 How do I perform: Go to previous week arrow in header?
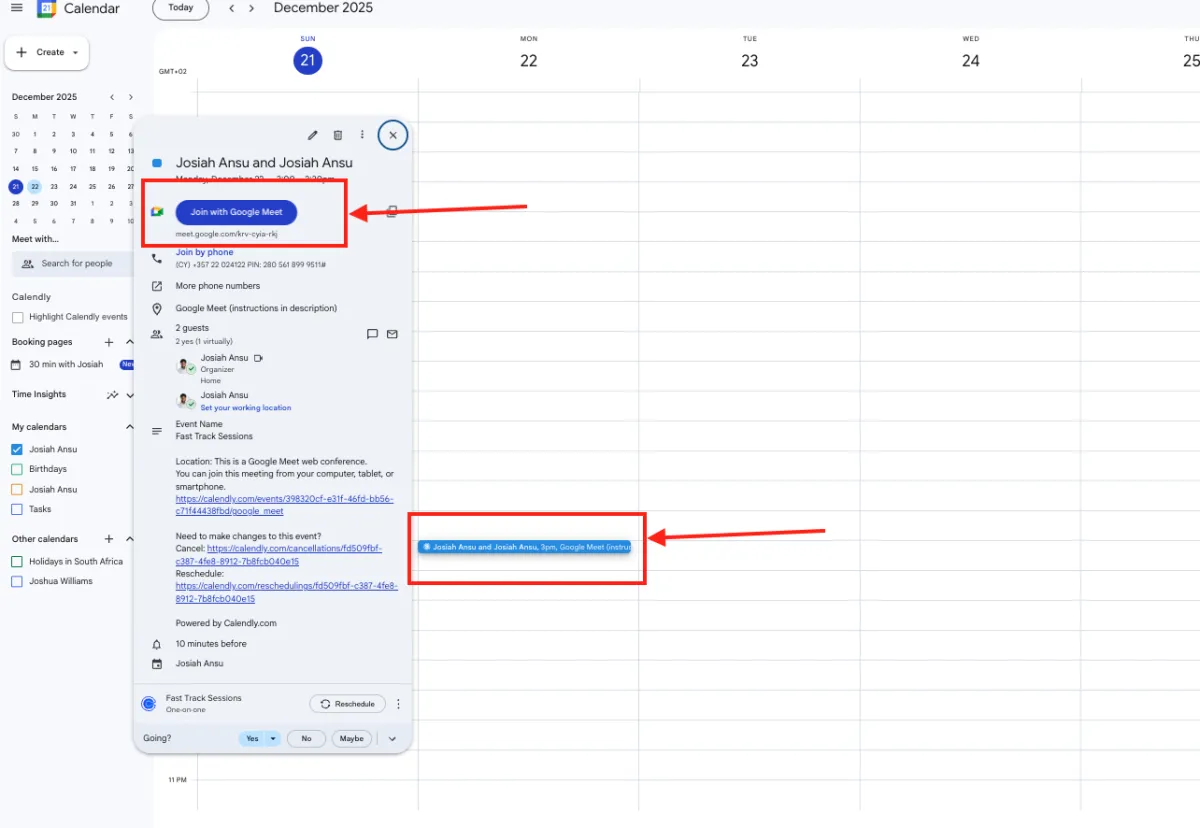[232, 8]
